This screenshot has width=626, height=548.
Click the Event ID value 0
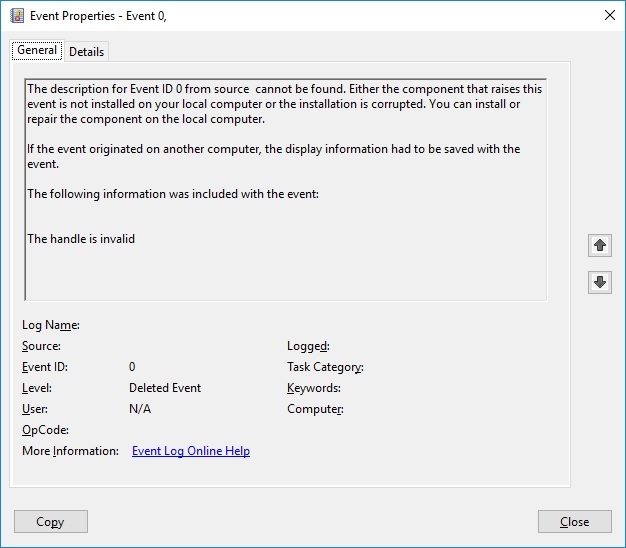pyautogui.click(x=132, y=366)
